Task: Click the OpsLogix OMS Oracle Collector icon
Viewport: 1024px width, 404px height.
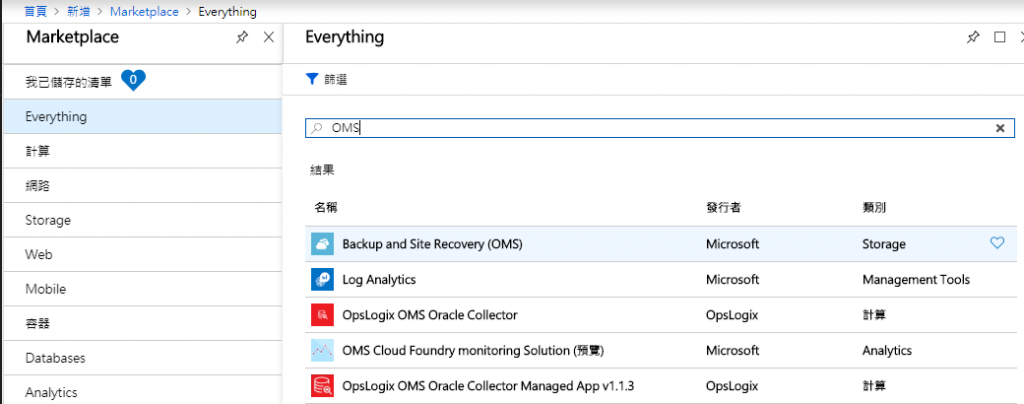Action: click(x=323, y=315)
